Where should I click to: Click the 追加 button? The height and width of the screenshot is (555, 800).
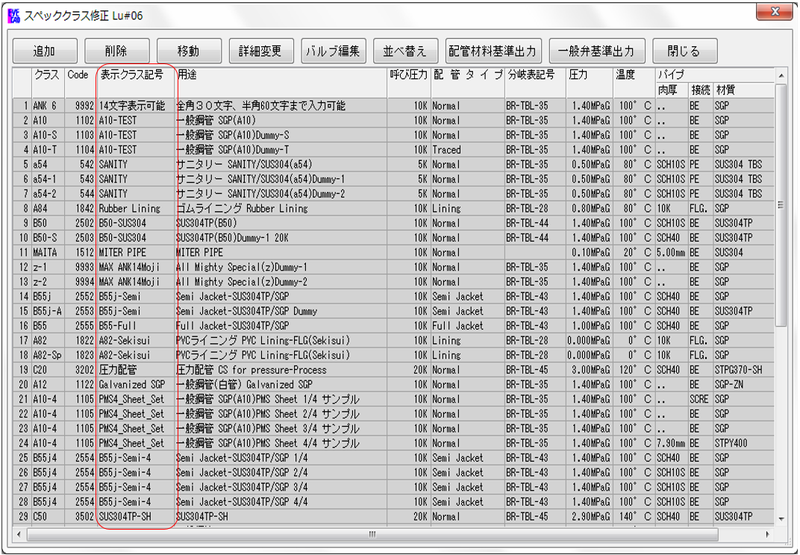point(44,50)
